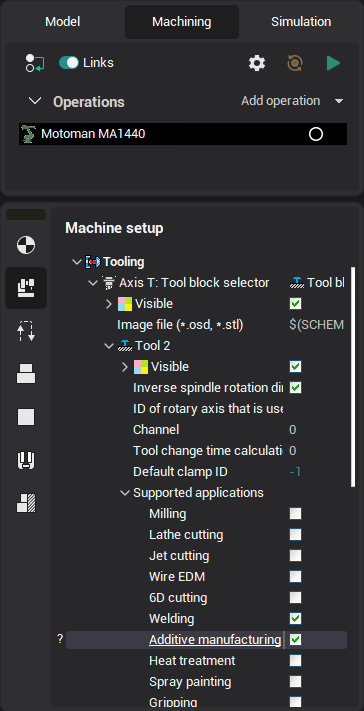Uncheck Visible under Tool 2
Screen dimensions: 364x711
click(296, 367)
